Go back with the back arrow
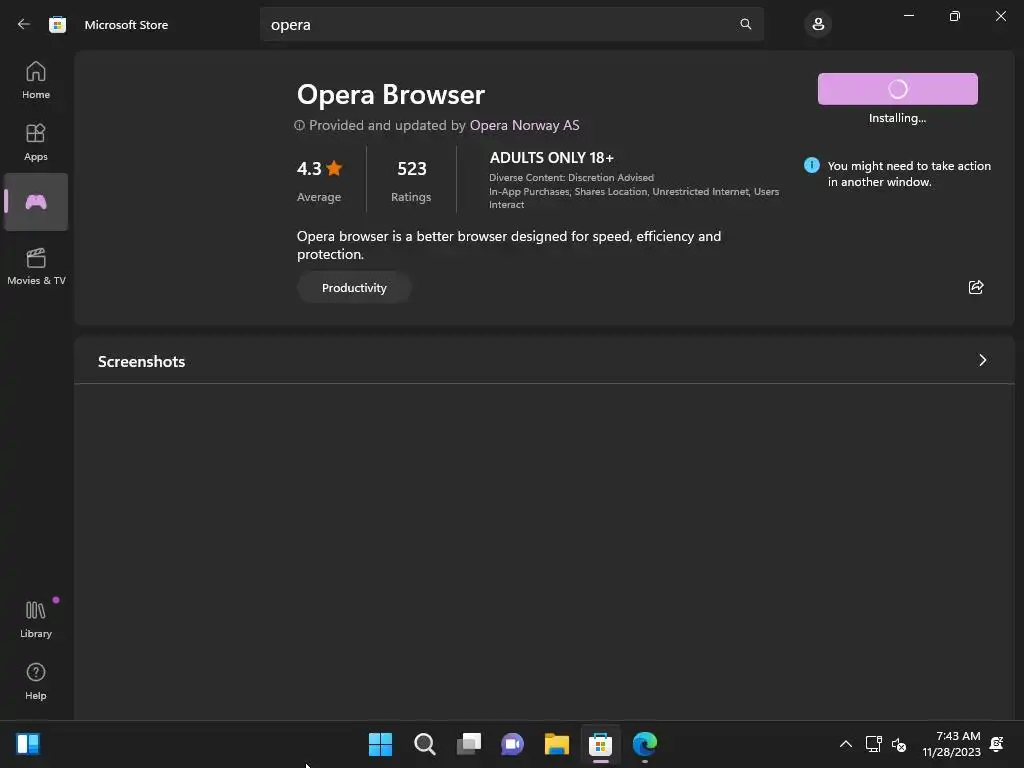Image resolution: width=1024 pixels, height=768 pixels. tap(24, 24)
